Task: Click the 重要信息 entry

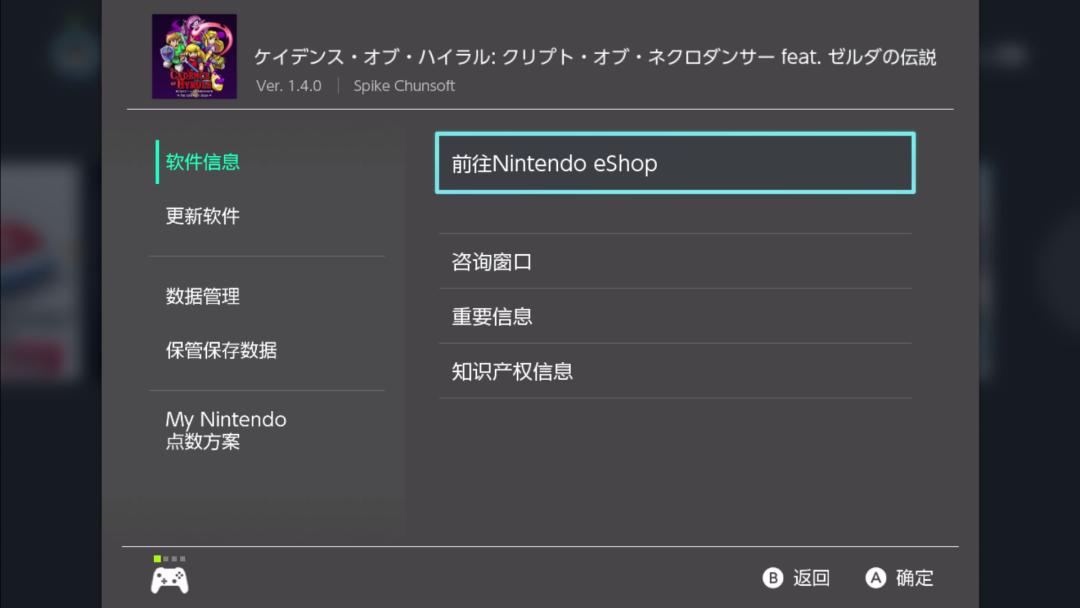Action: [492, 316]
